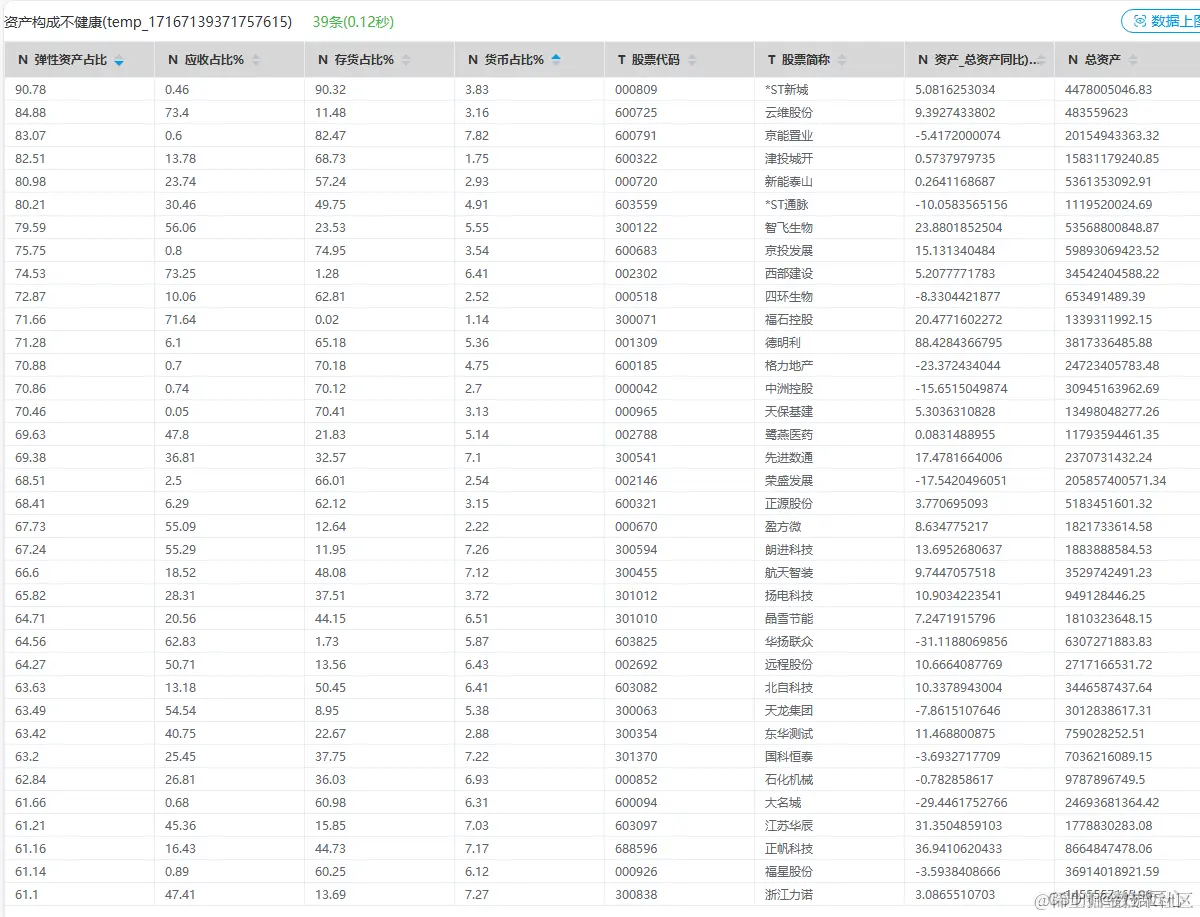Click stock code 000042

[x=636, y=389]
